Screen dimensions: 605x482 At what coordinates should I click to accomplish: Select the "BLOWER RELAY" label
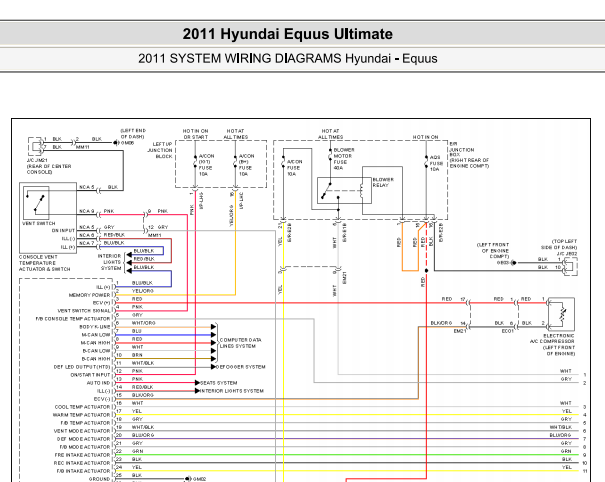(x=383, y=182)
